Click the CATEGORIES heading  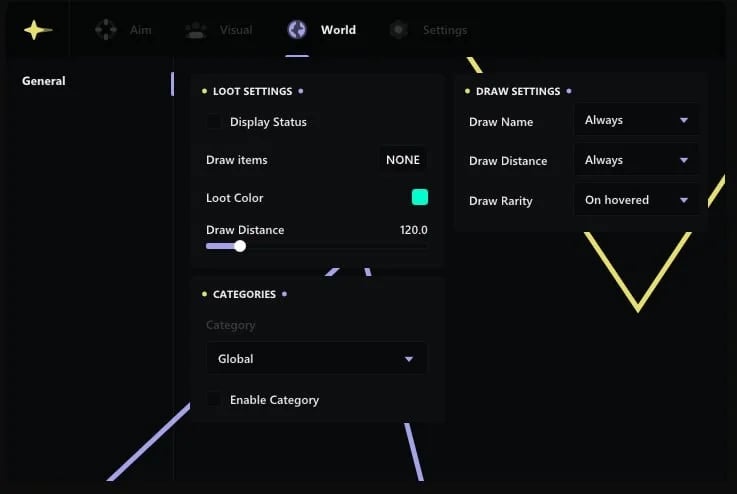click(244, 294)
